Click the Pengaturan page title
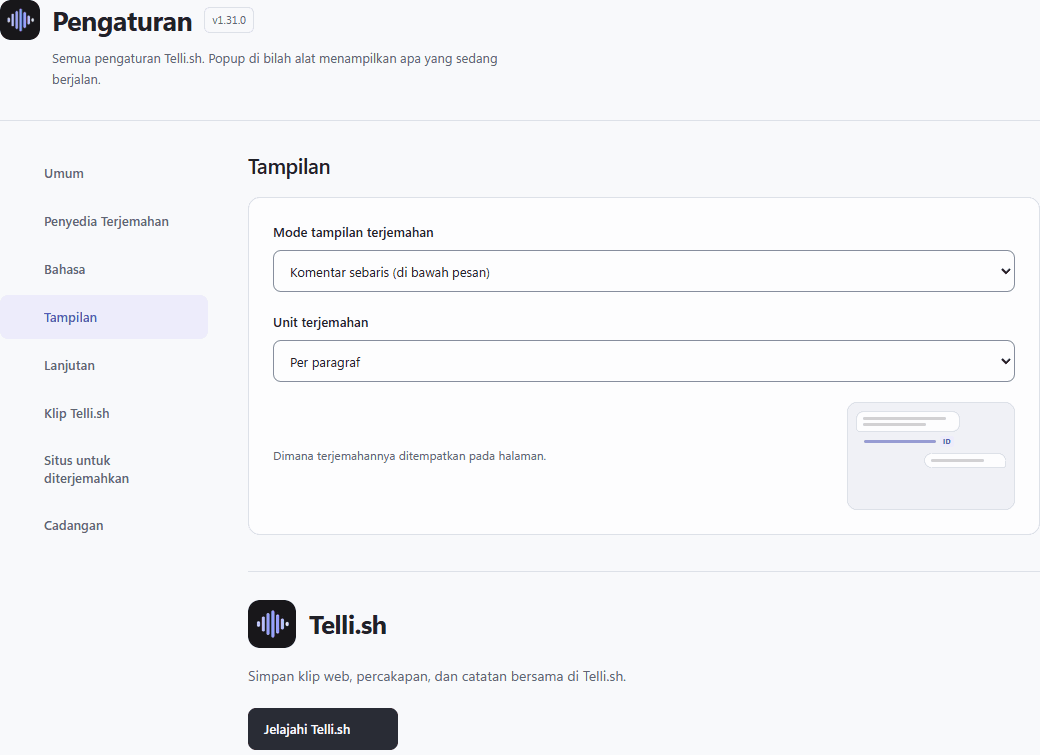Viewport: 1040px width, 755px height. coord(122,22)
